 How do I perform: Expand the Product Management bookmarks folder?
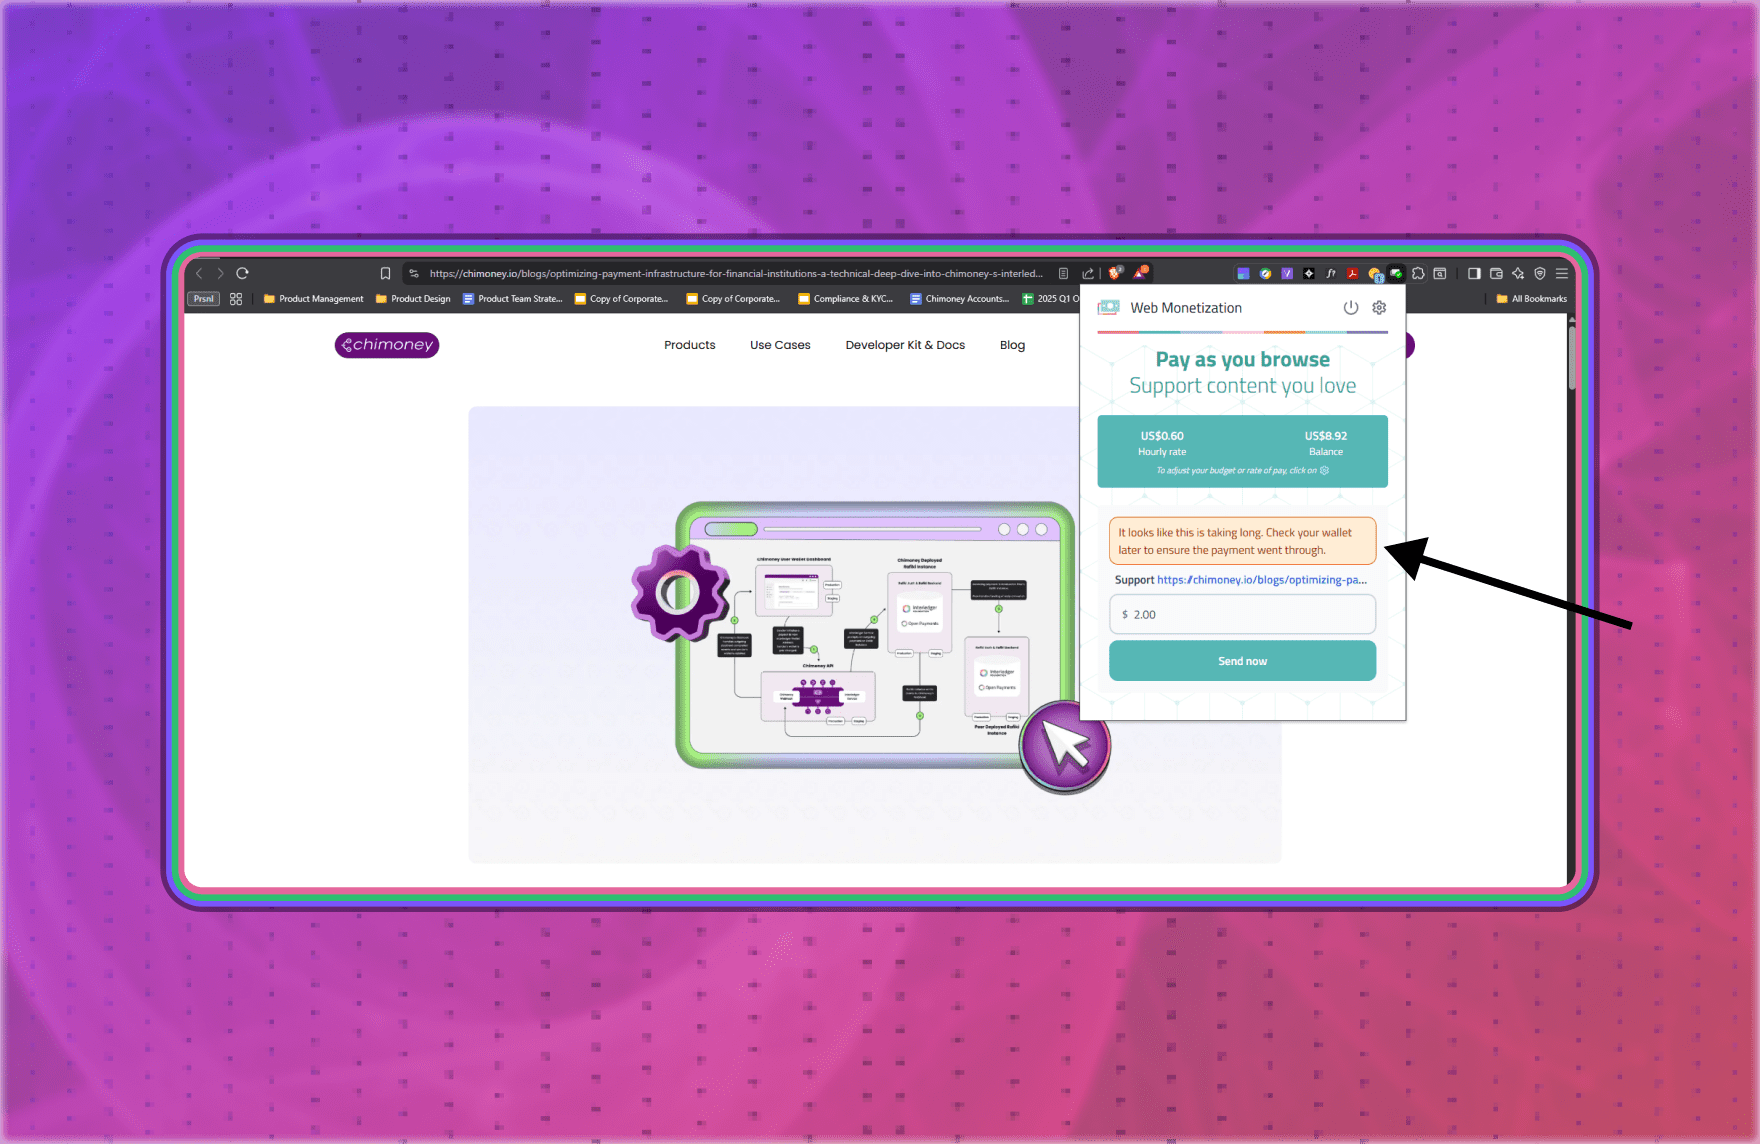[x=313, y=299]
